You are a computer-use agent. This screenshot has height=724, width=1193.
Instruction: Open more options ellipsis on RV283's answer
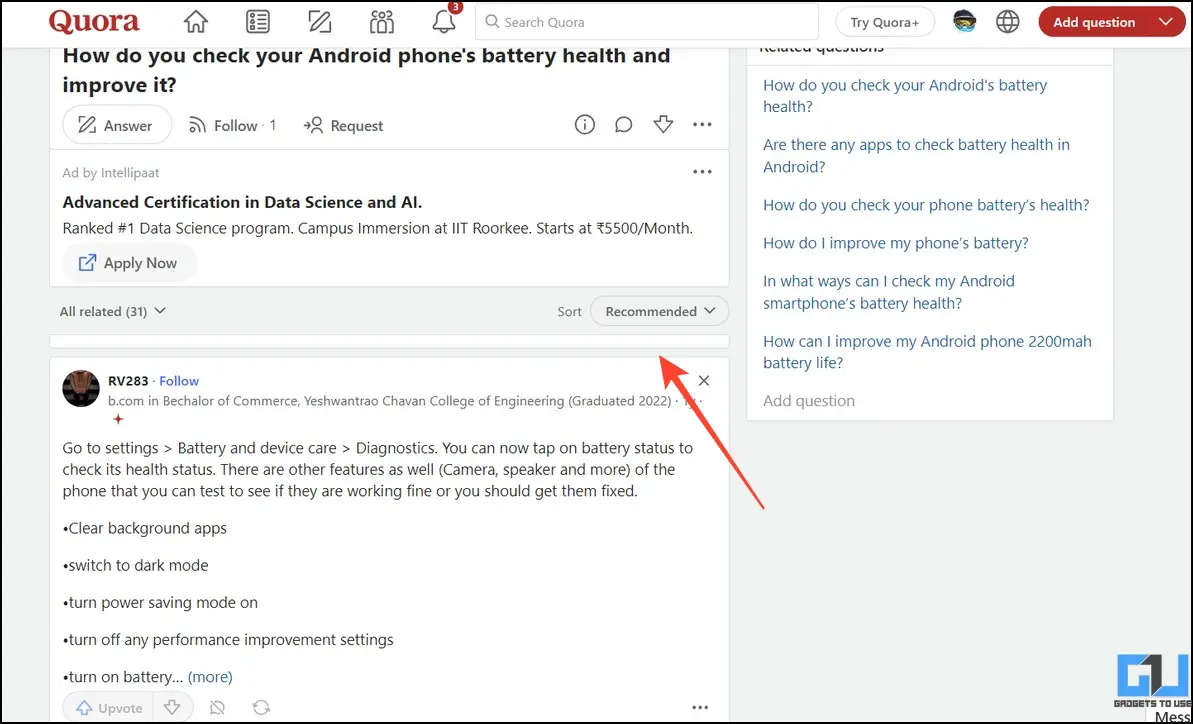click(x=700, y=708)
